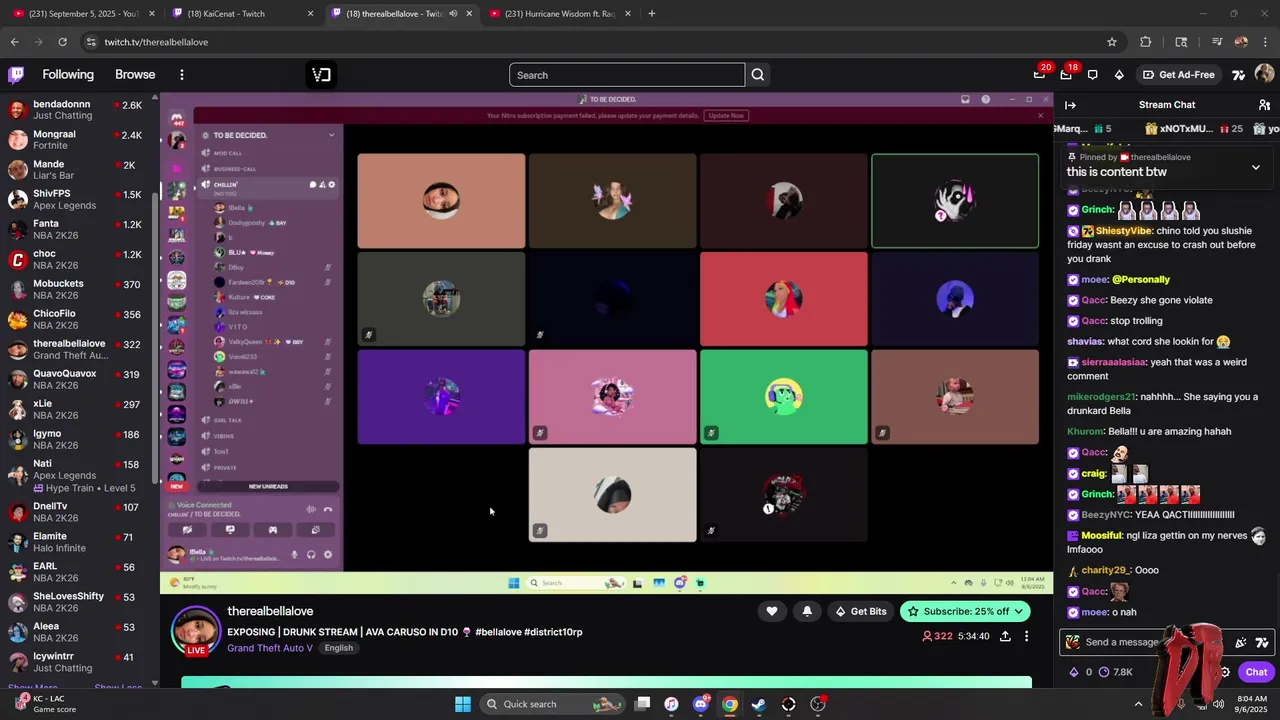Go to the Twitch home logo
Image resolution: width=1280 pixels, height=720 pixels.
coord(16,75)
